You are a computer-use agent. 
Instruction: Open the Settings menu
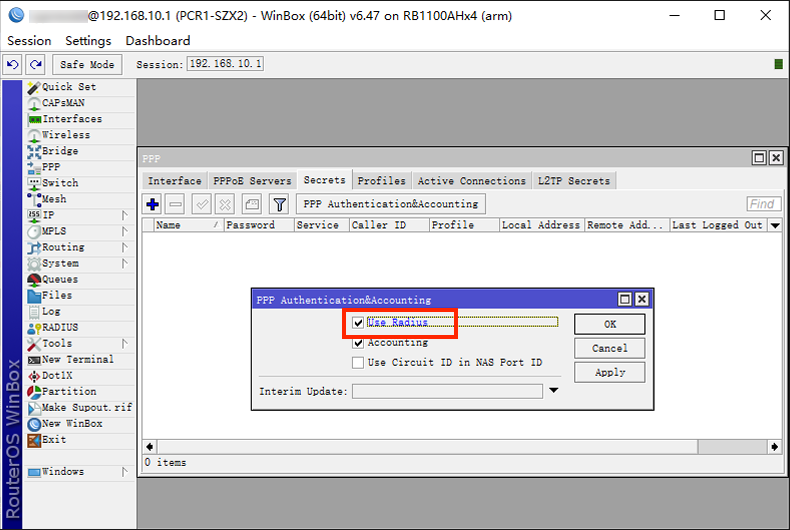pyautogui.click(x=88, y=41)
